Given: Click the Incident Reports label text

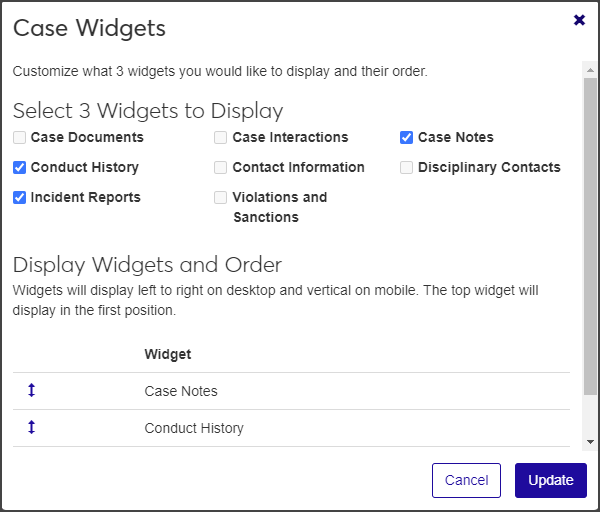Looking at the screenshot, I should pyautogui.click(x=86, y=198).
